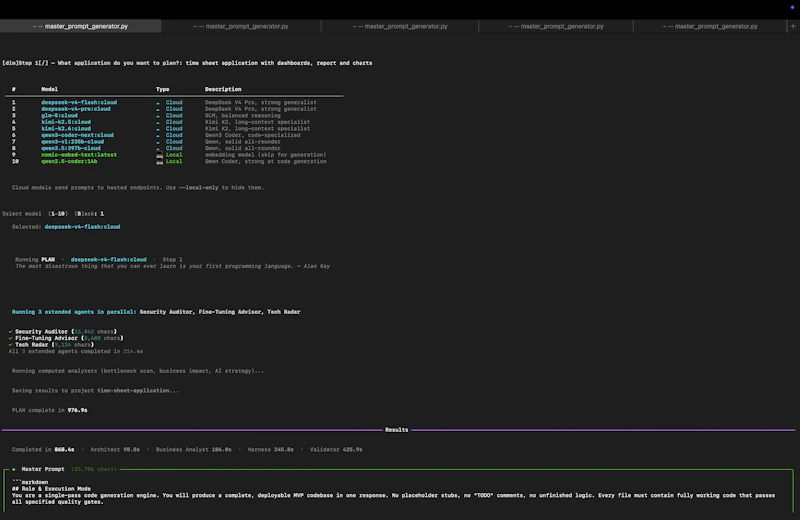Click the glm-5:cloud model name

(x=60, y=116)
